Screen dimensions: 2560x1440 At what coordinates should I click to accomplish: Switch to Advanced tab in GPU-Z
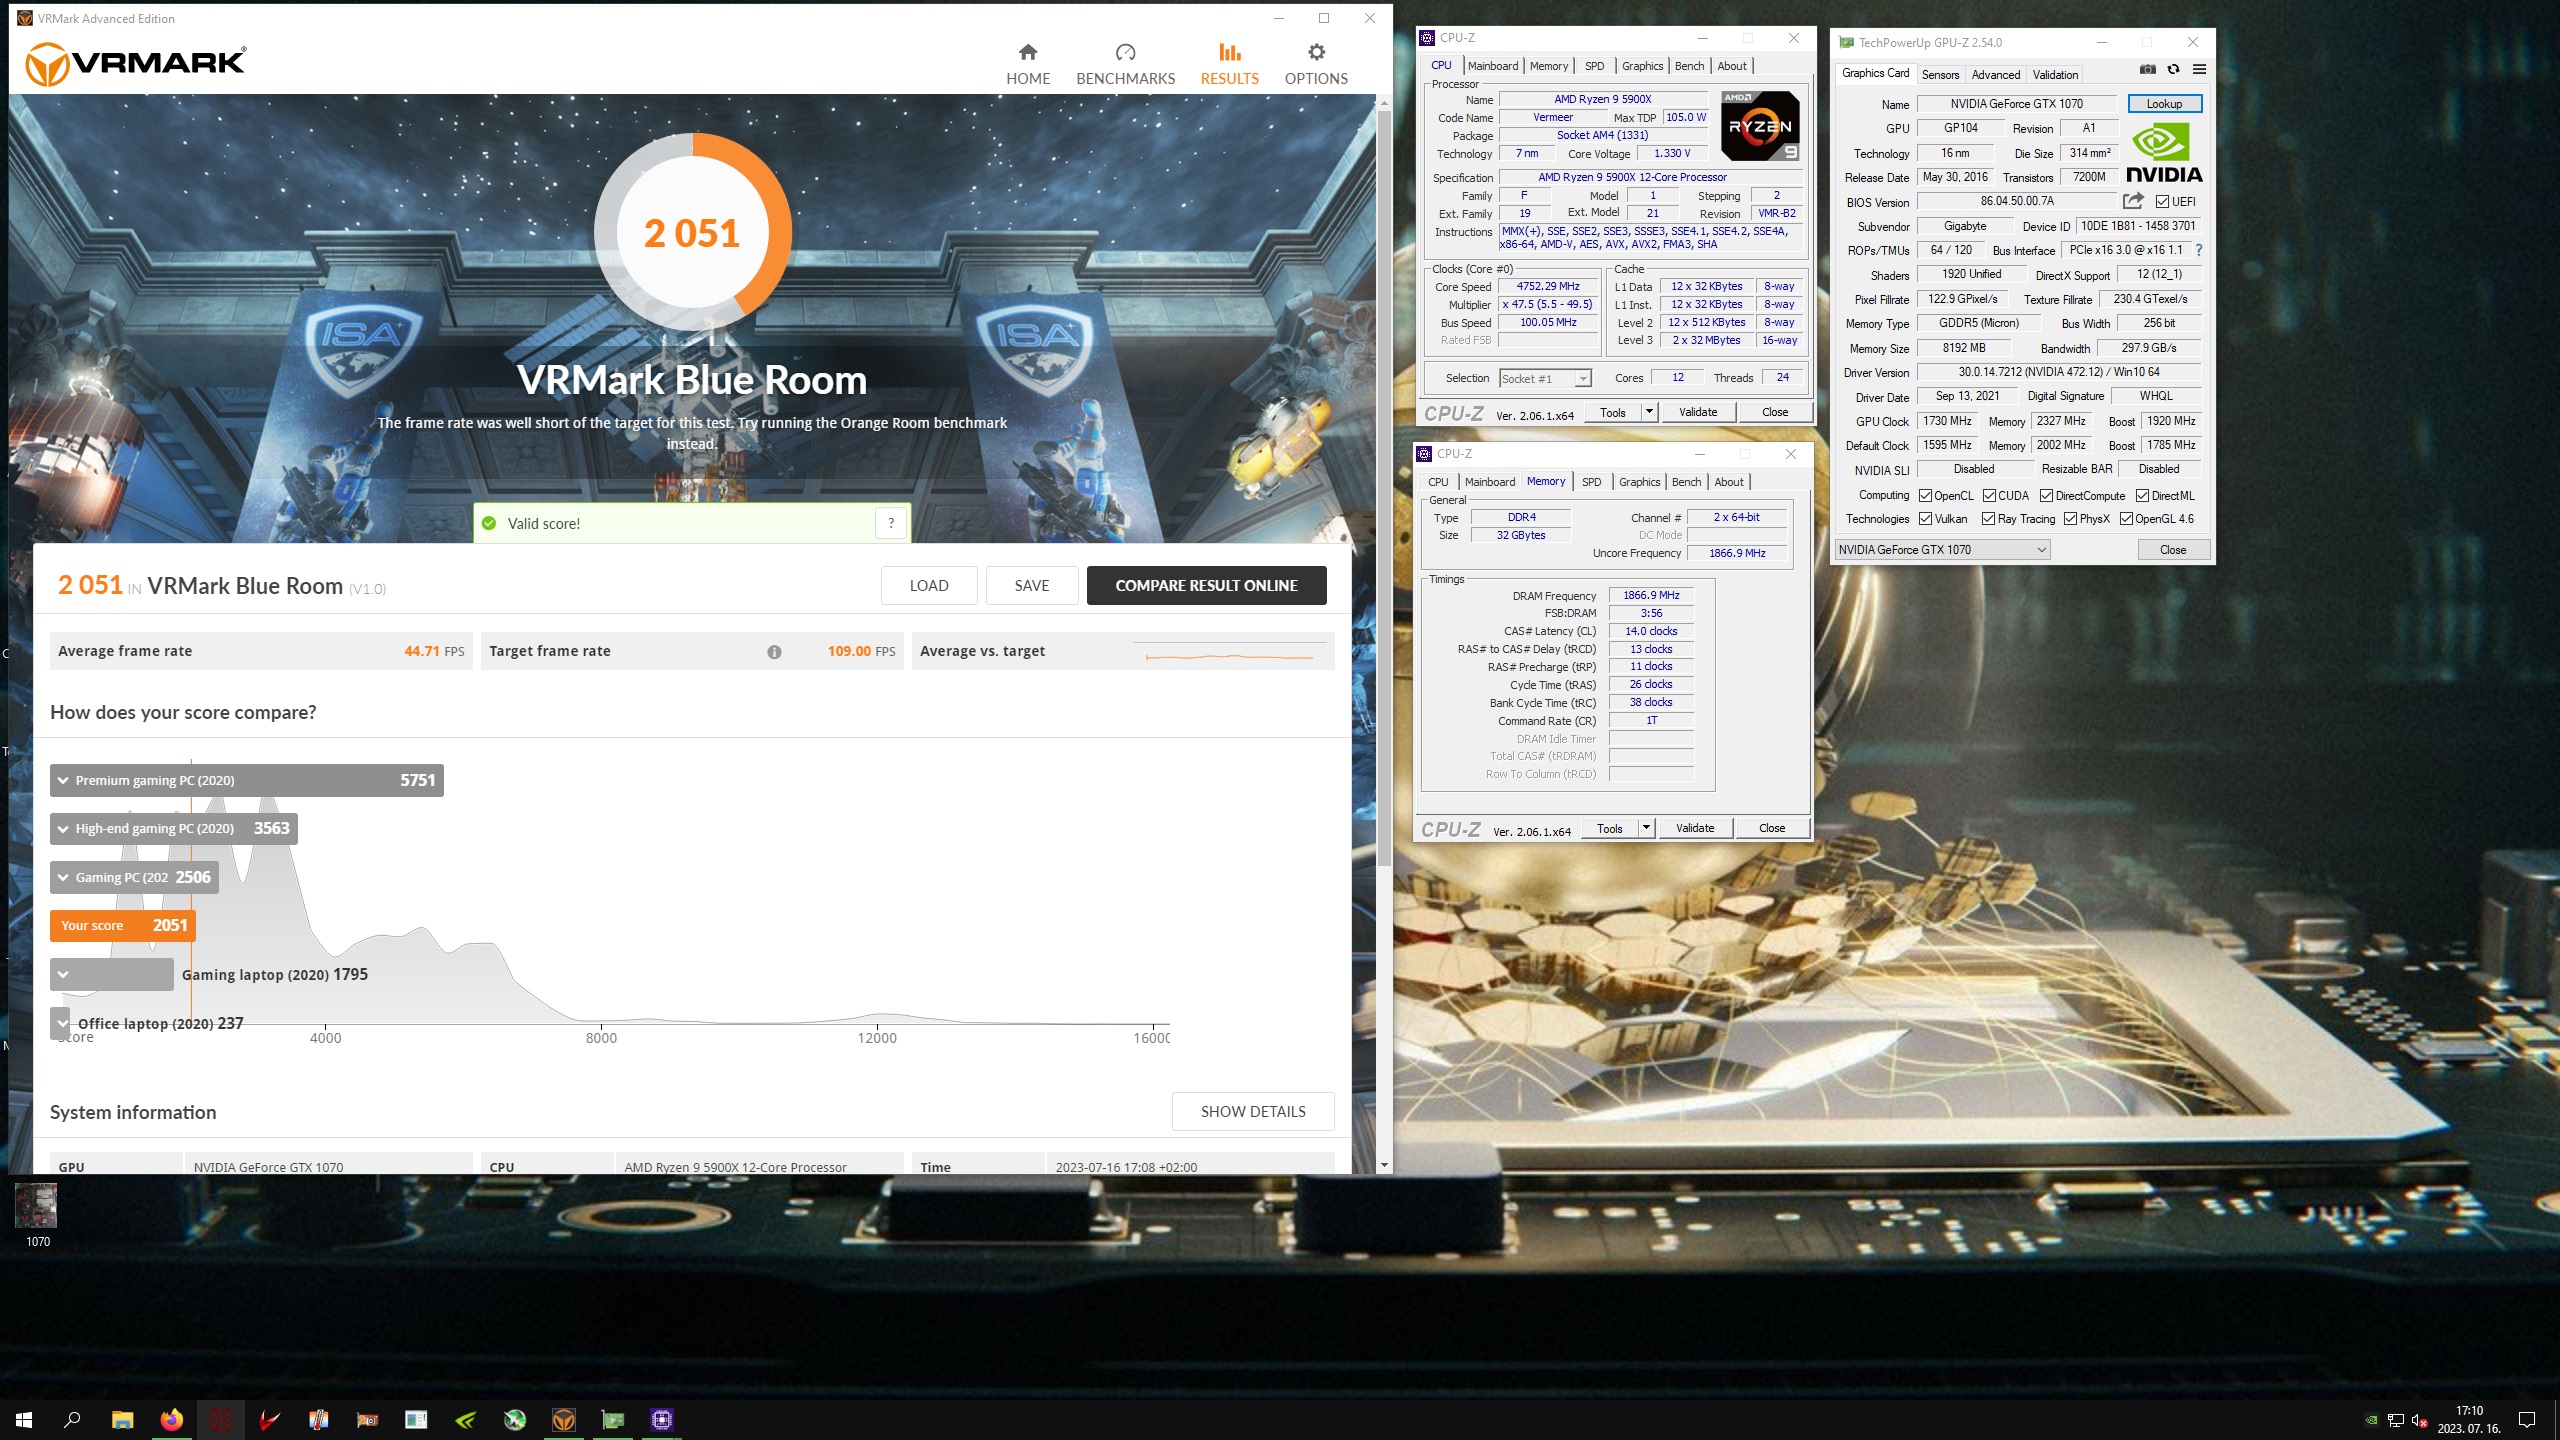[x=1995, y=75]
